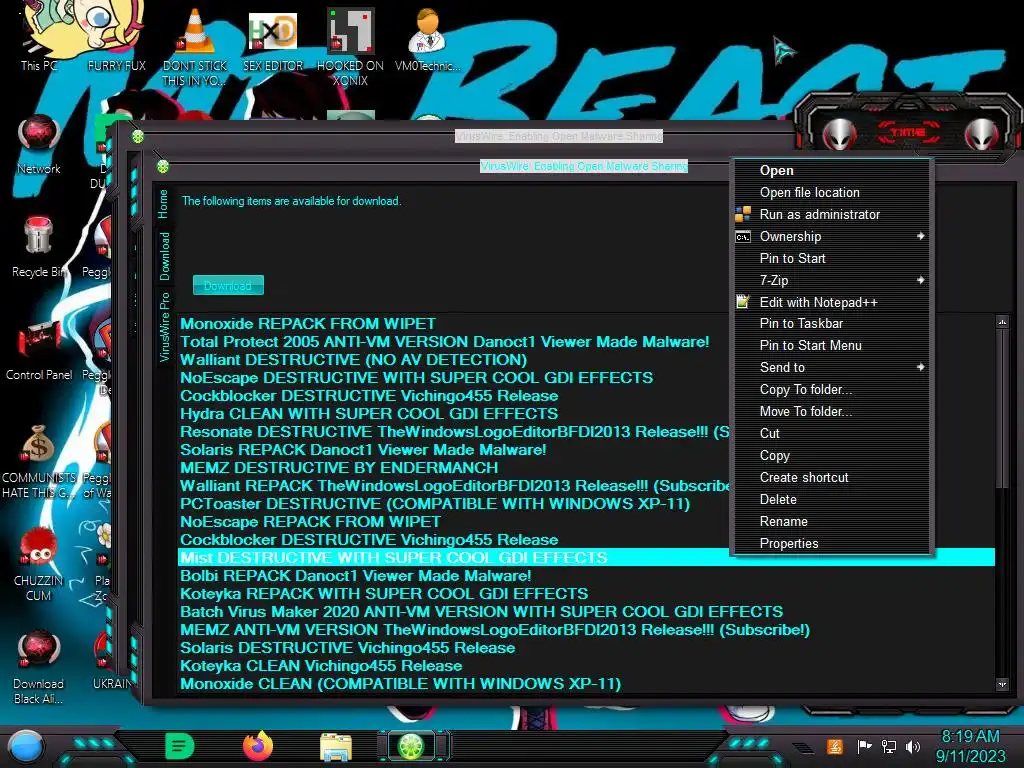Open the Recycle Bin desktop icon
Image resolution: width=1024 pixels, height=768 pixels.
pyautogui.click(x=39, y=246)
